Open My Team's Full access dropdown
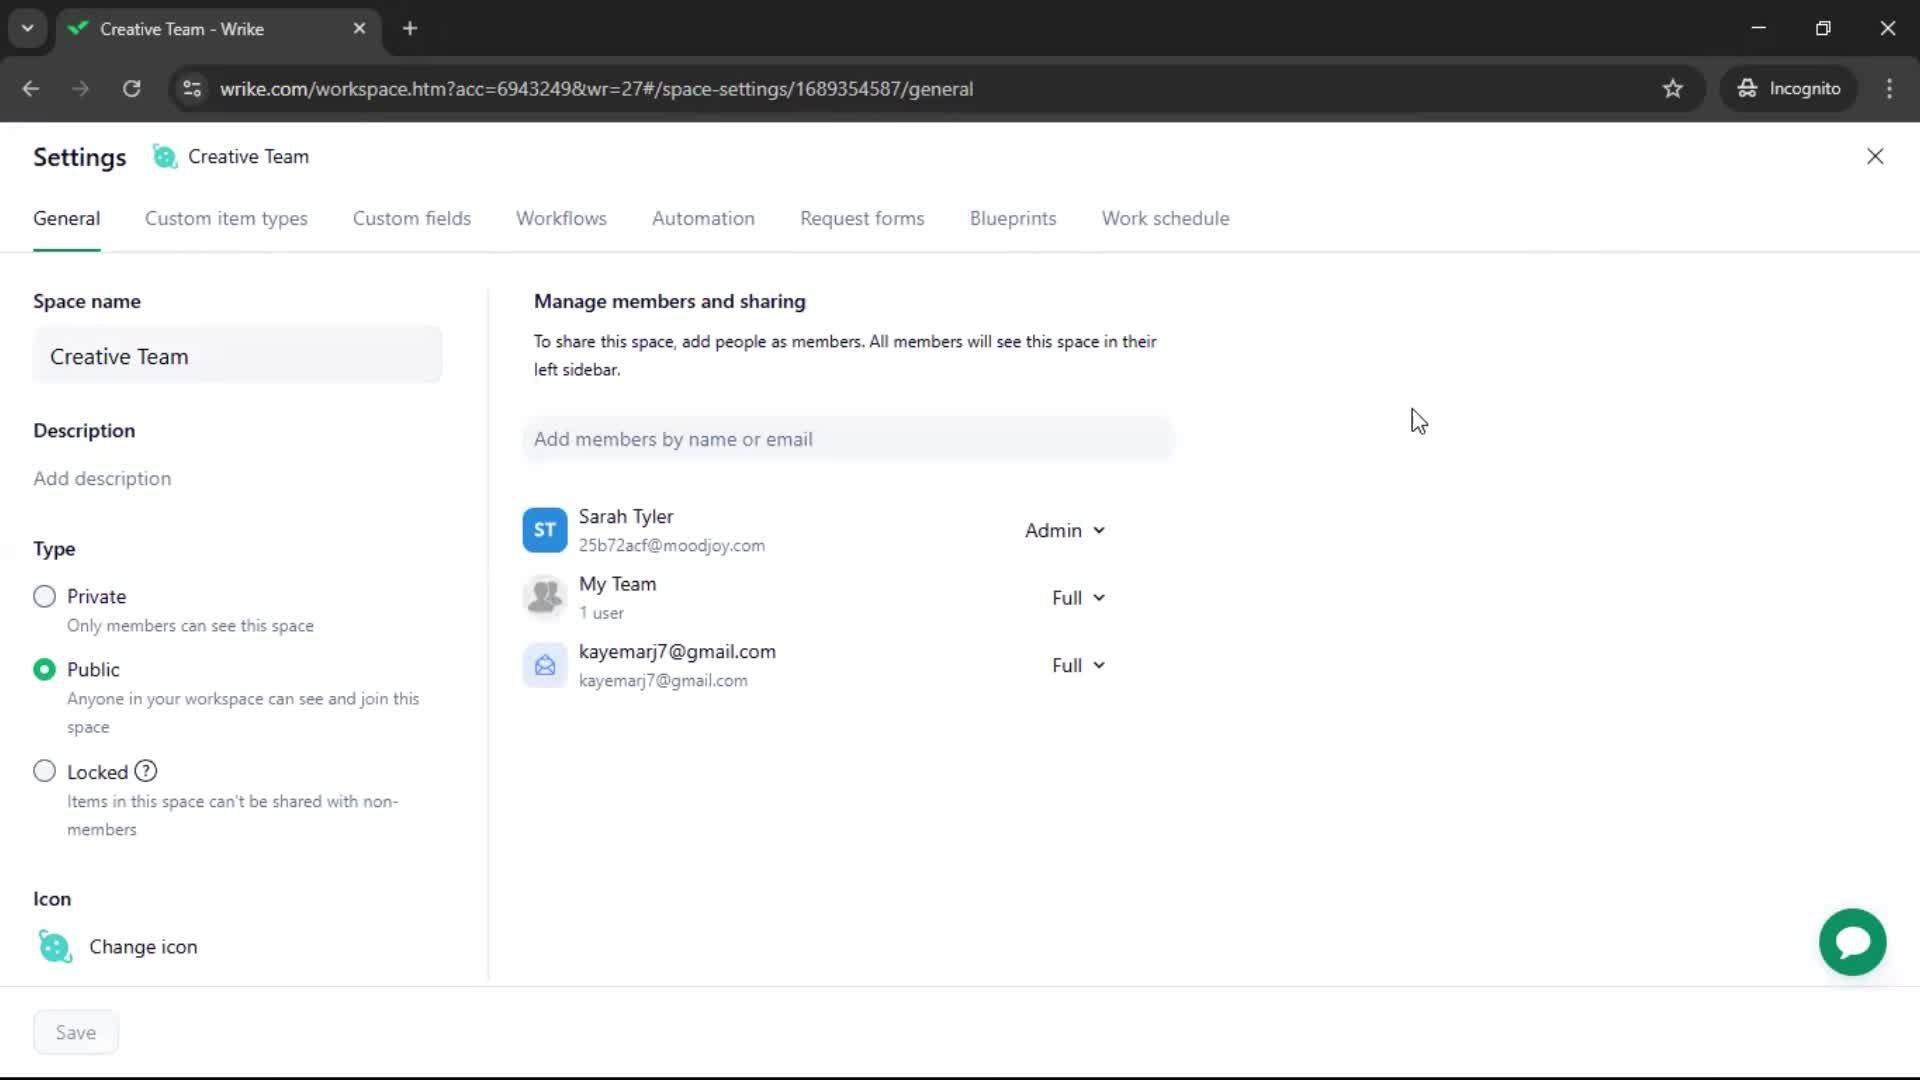The width and height of the screenshot is (1920, 1080). (x=1077, y=597)
